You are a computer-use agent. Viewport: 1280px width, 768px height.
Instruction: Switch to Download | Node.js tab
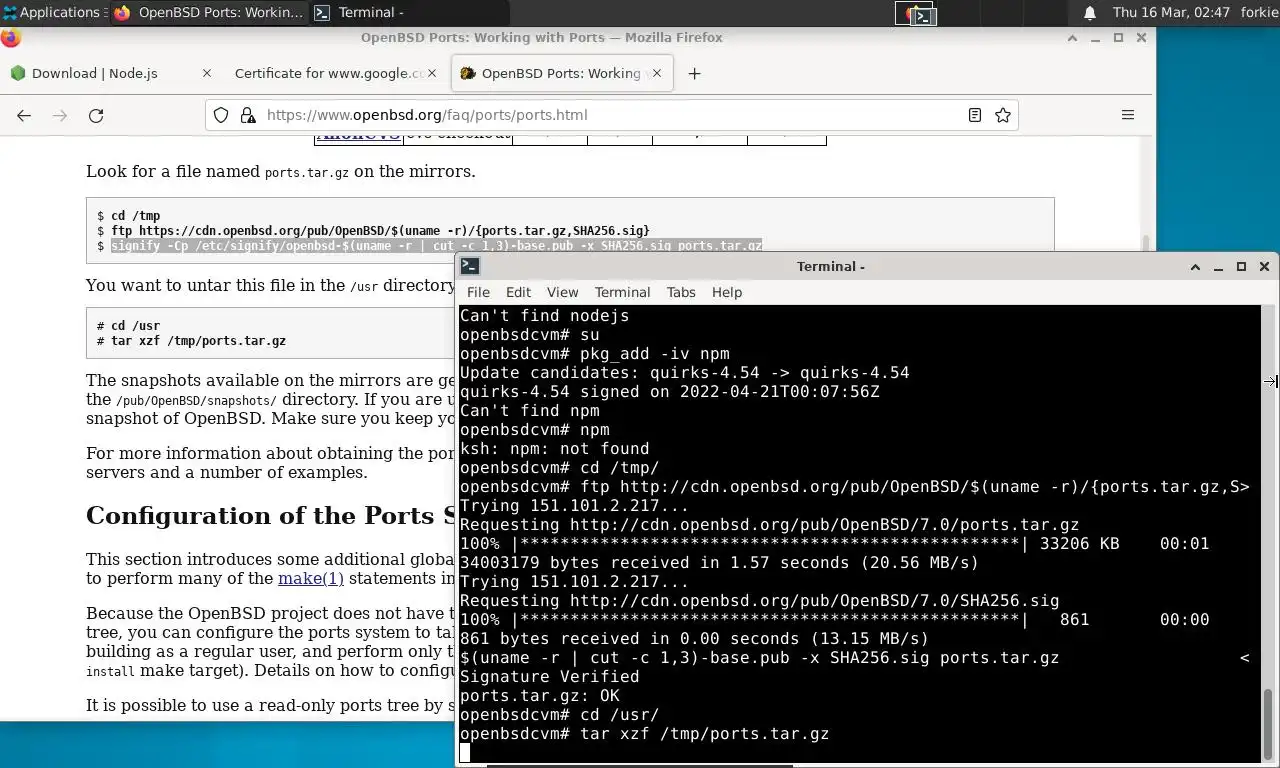110,73
